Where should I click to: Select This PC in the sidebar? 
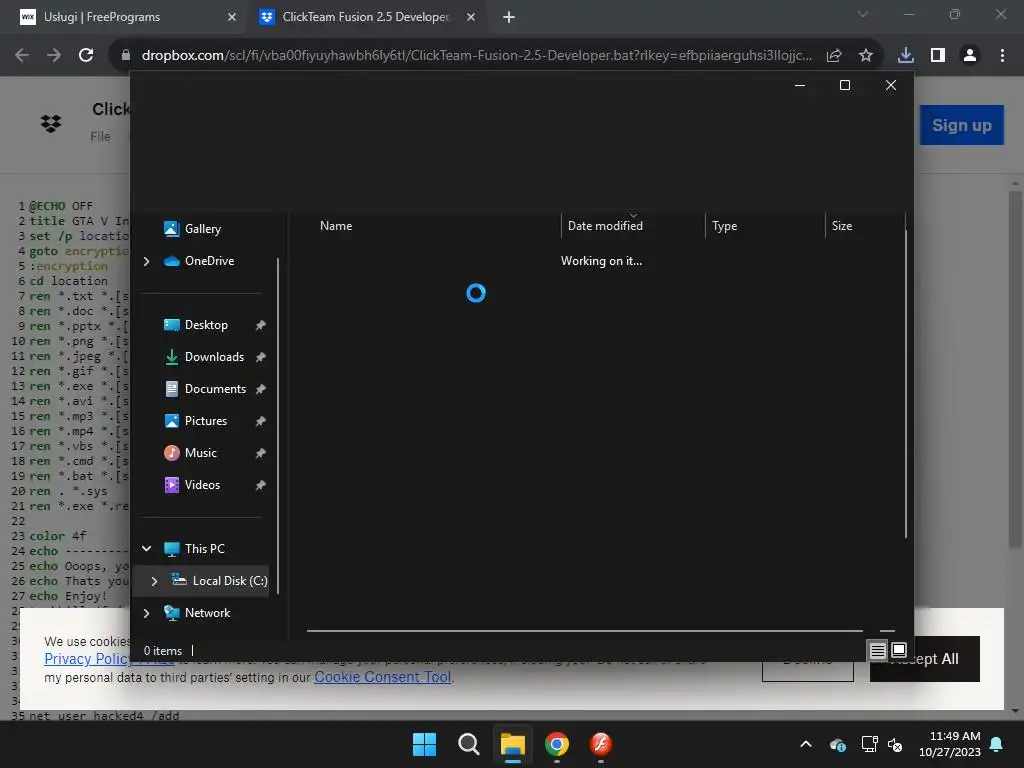point(204,549)
